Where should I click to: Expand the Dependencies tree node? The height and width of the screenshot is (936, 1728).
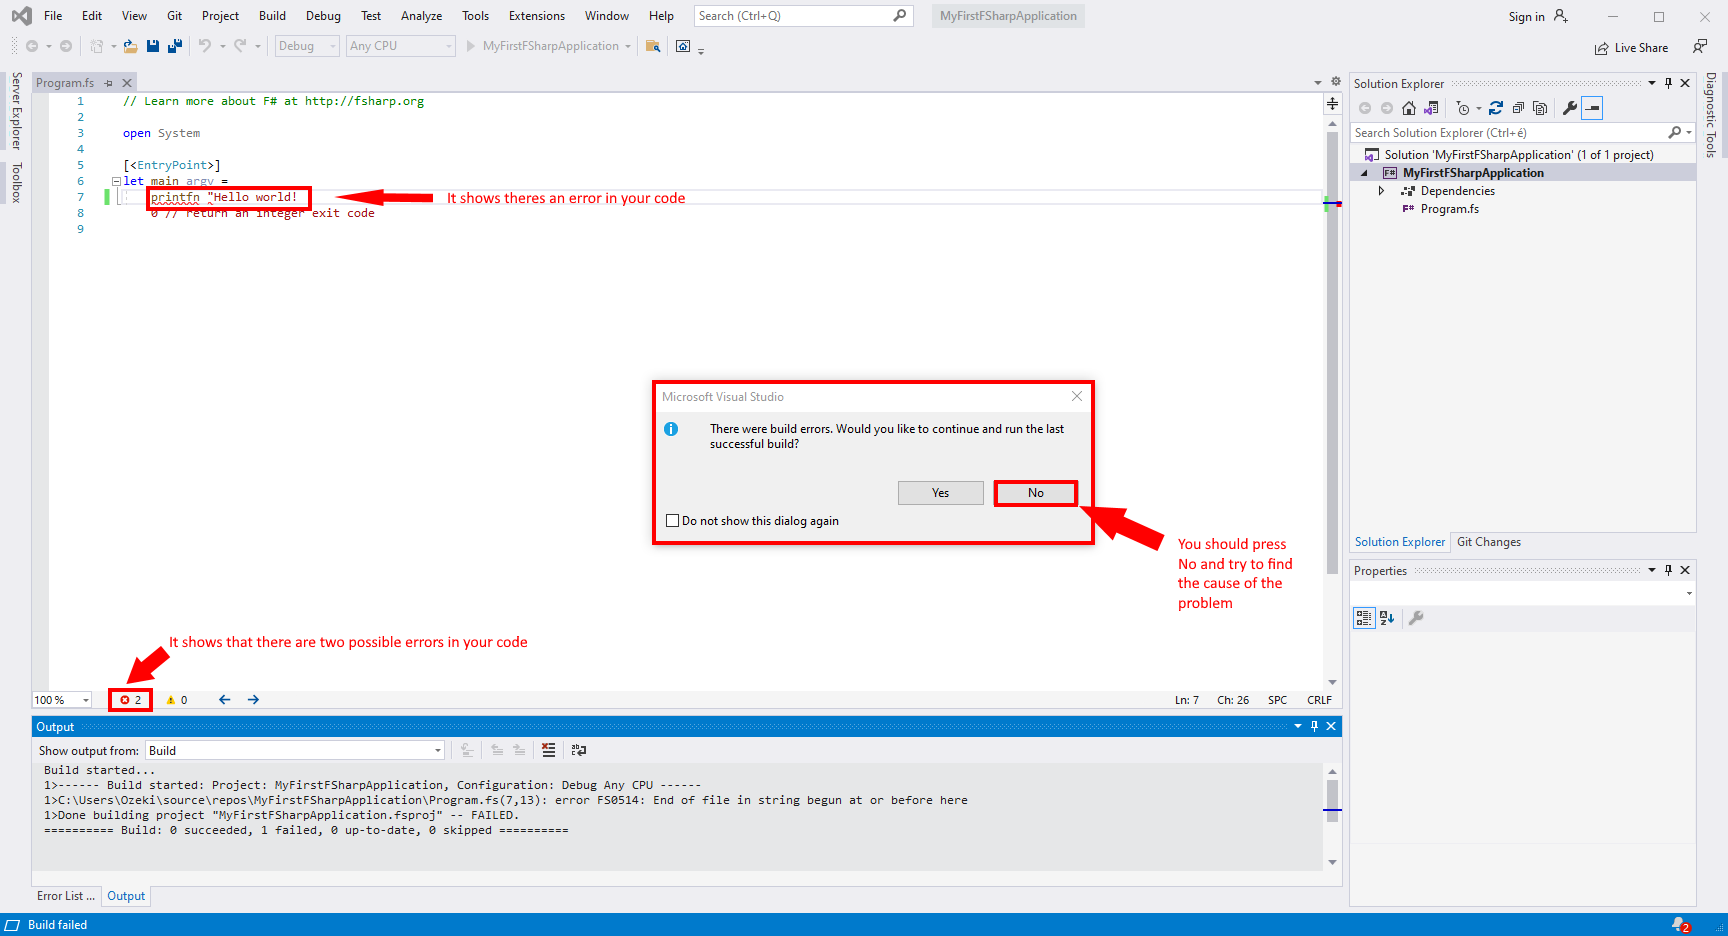click(1382, 191)
